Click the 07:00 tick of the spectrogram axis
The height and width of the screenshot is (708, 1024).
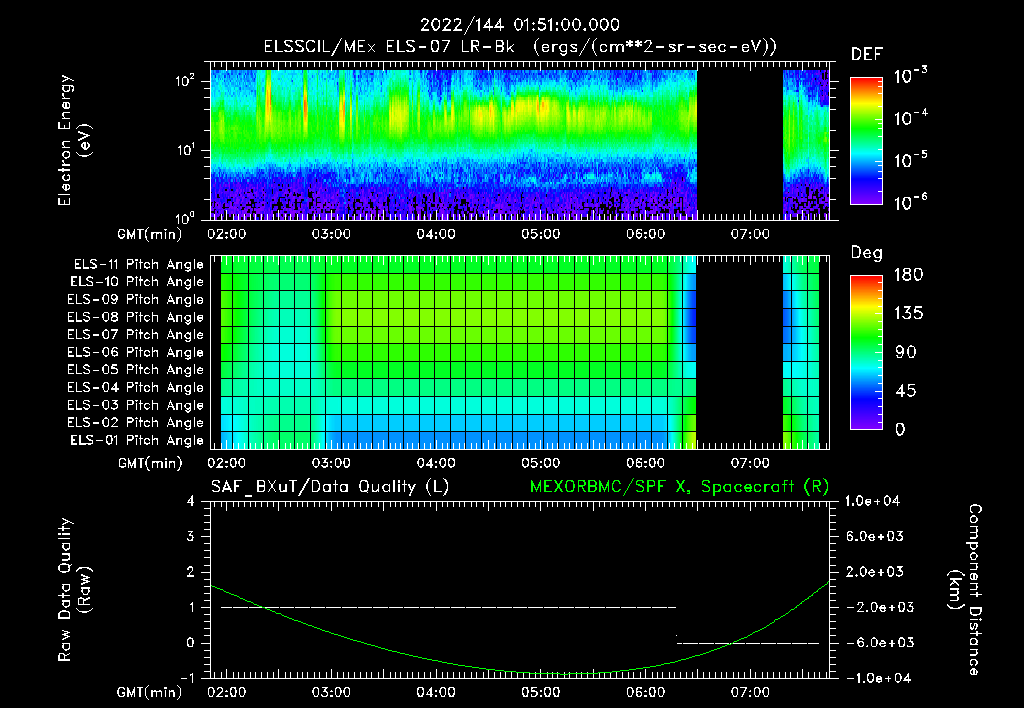tap(750, 234)
